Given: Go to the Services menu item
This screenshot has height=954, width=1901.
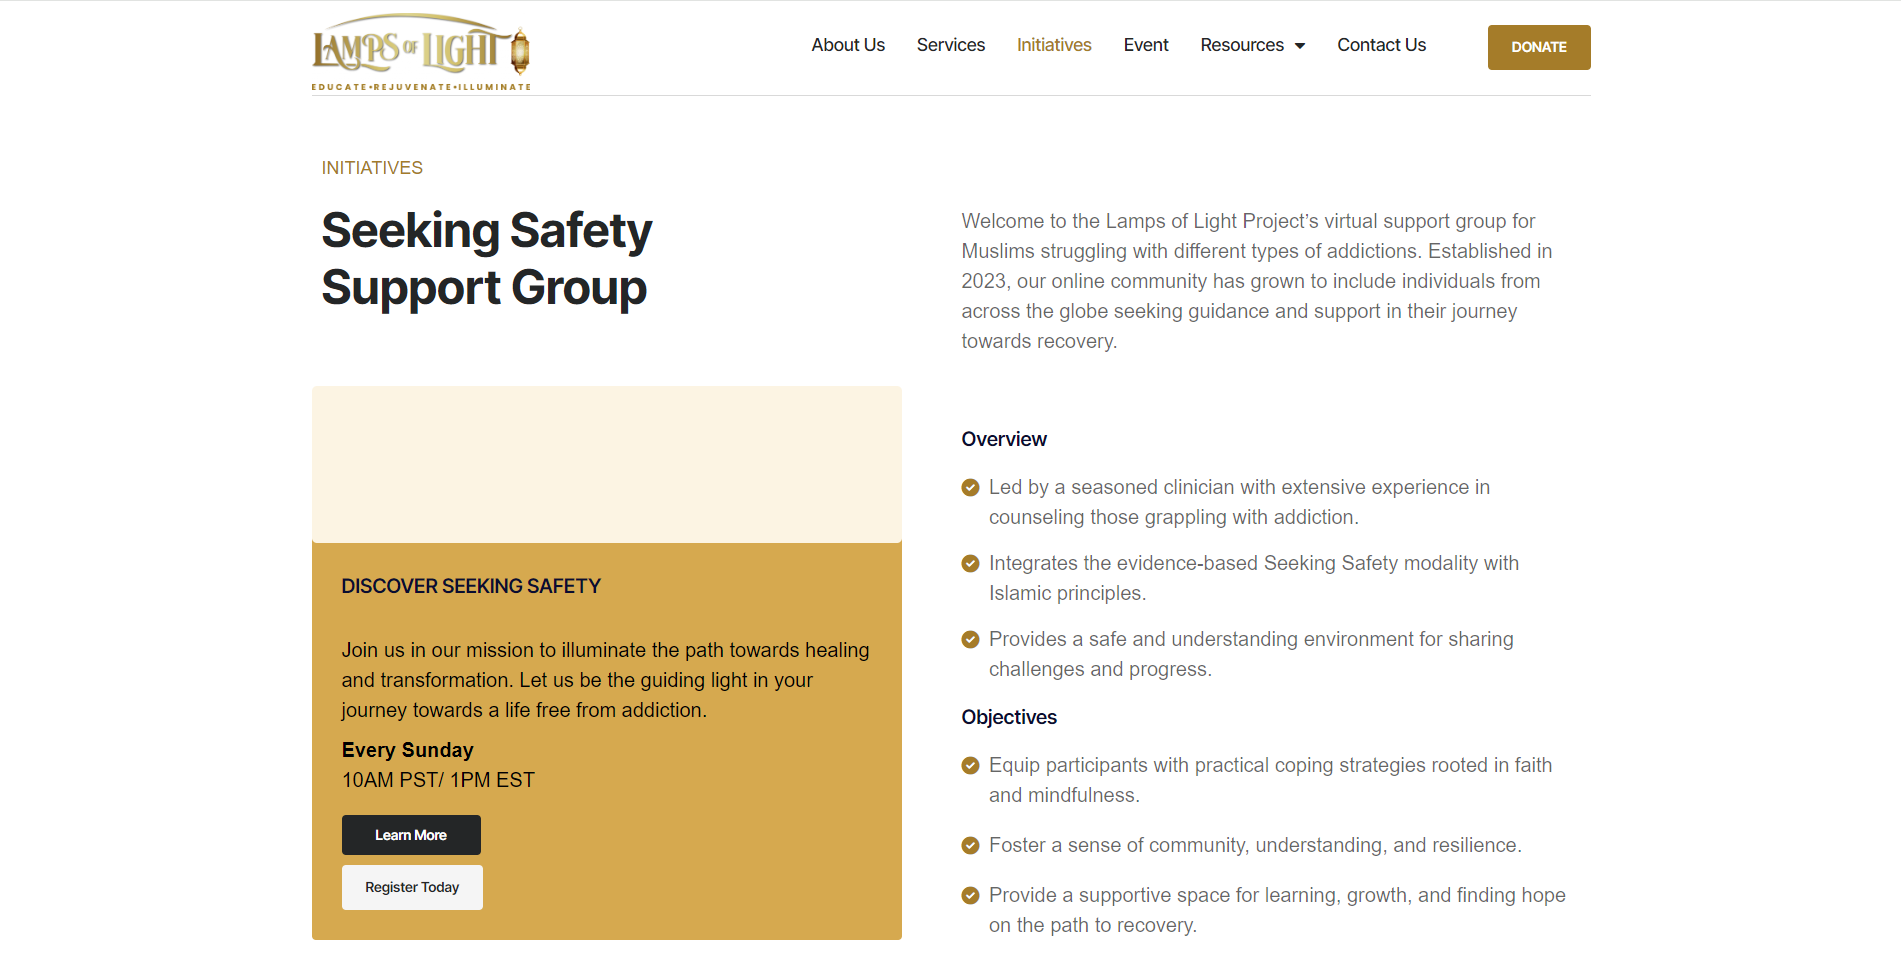Looking at the screenshot, I should pyautogui.click(x=951, y=45).
